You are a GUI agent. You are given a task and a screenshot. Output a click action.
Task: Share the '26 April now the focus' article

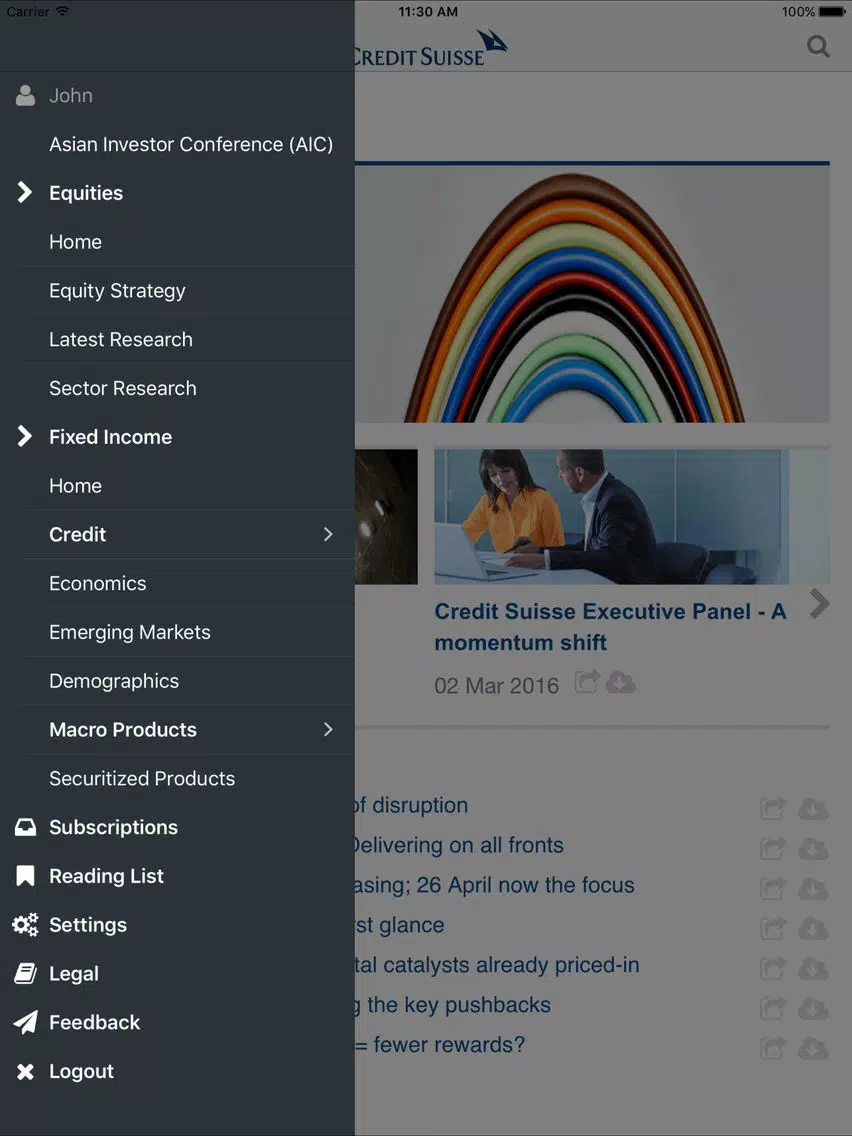(773, 888)
